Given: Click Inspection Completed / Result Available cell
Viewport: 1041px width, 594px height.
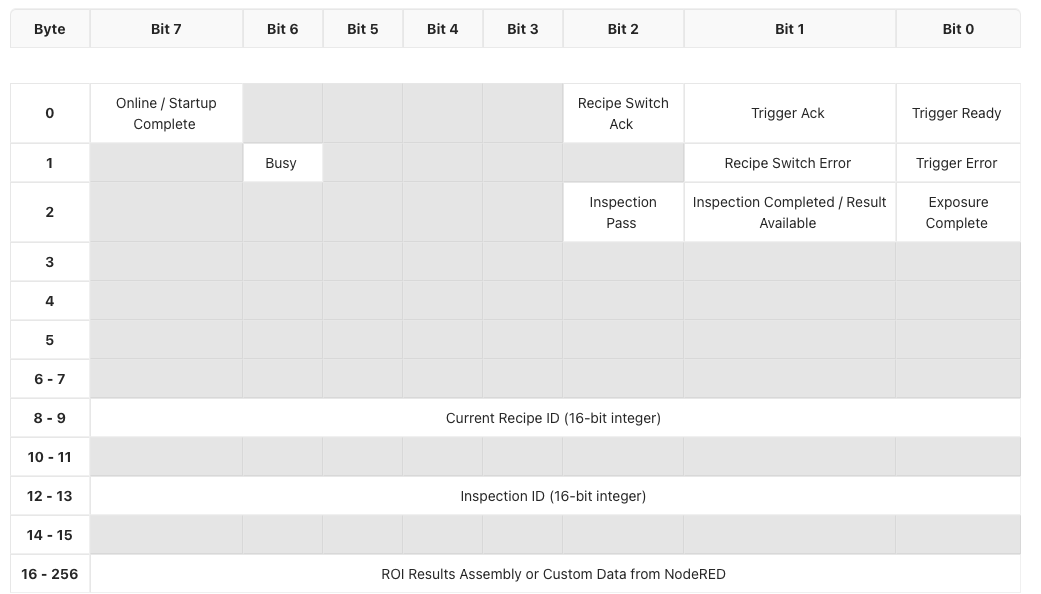Looking at the screenshot, I should pos(789,212).
